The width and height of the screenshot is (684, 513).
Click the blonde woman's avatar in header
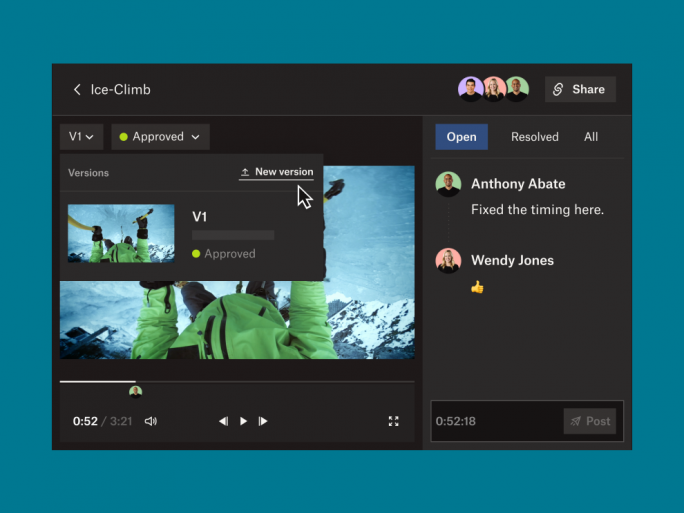point(494,89)
